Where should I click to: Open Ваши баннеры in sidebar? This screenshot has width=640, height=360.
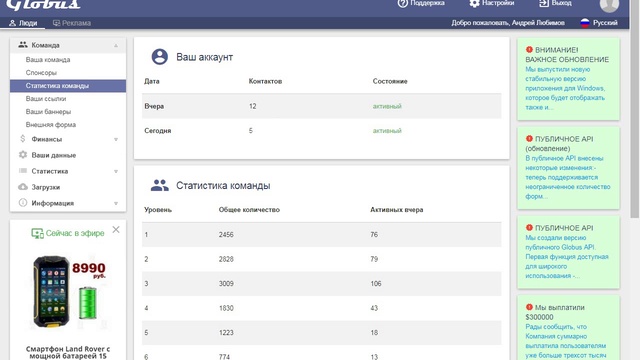pos(48,111)
